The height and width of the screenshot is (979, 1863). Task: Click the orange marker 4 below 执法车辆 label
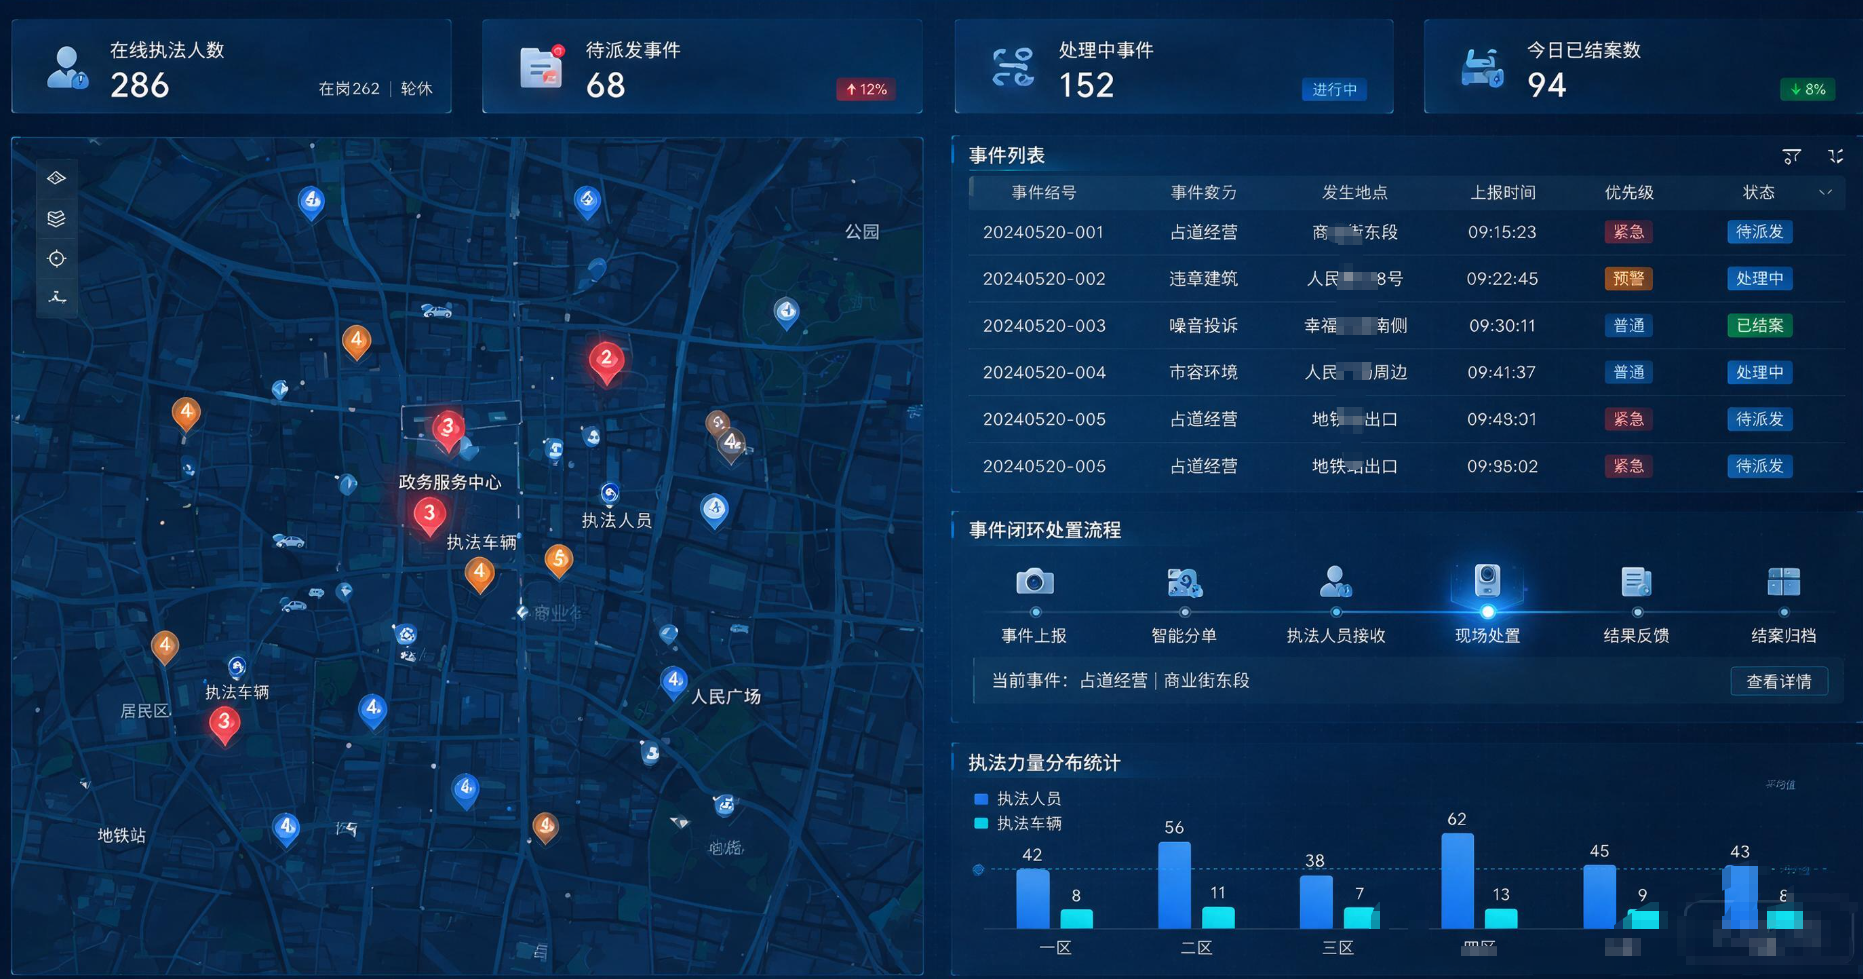[480, 574]
